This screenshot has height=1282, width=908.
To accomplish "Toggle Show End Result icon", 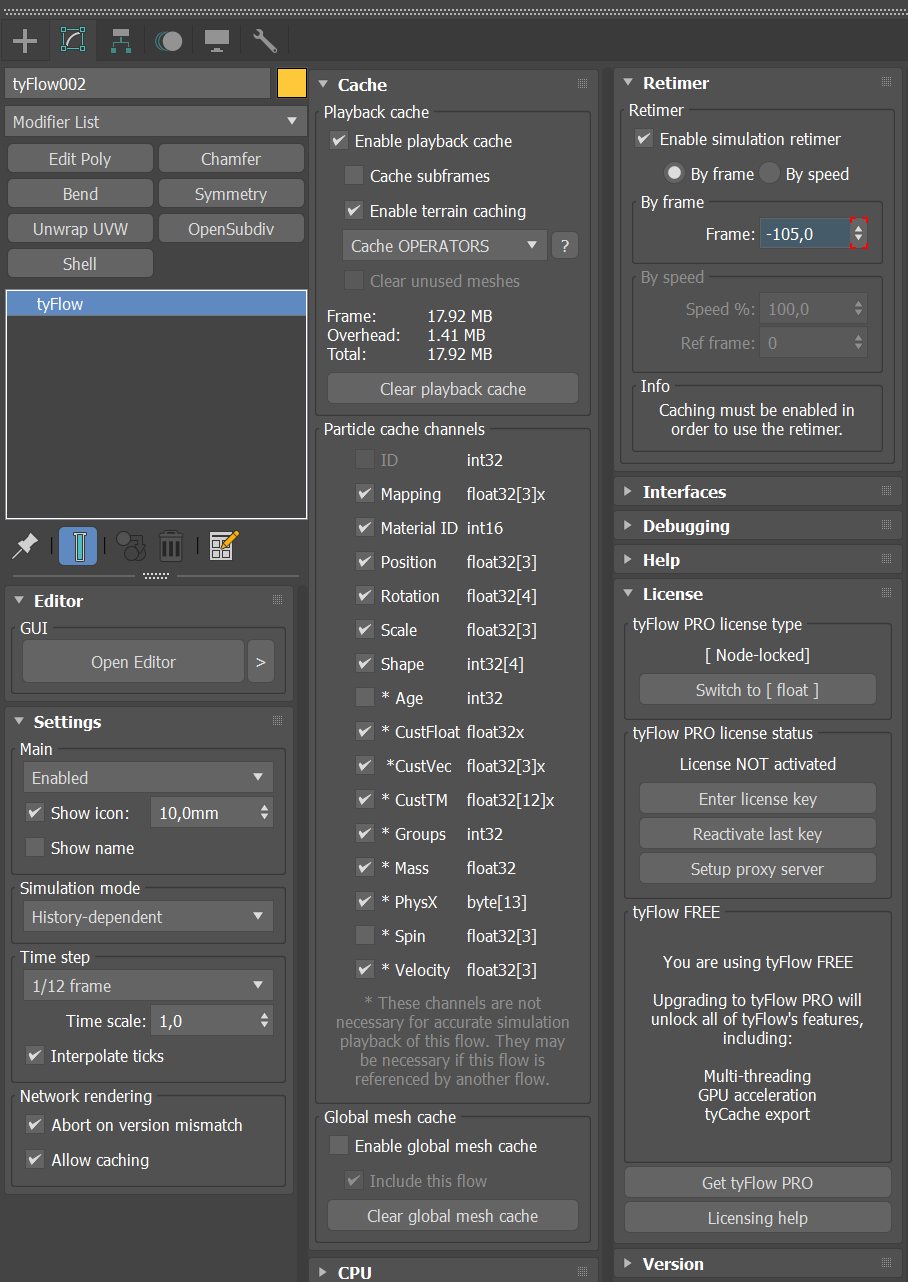I will tap(78, 546).
